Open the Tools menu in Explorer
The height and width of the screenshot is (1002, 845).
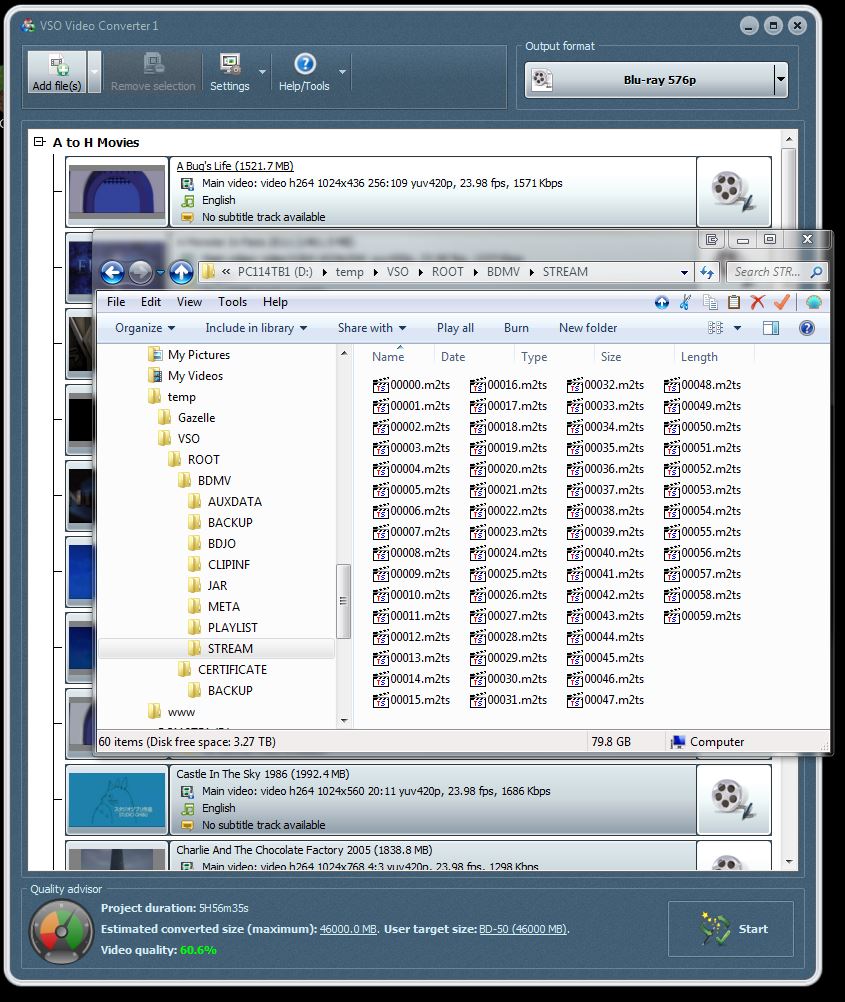click(232, 302)
